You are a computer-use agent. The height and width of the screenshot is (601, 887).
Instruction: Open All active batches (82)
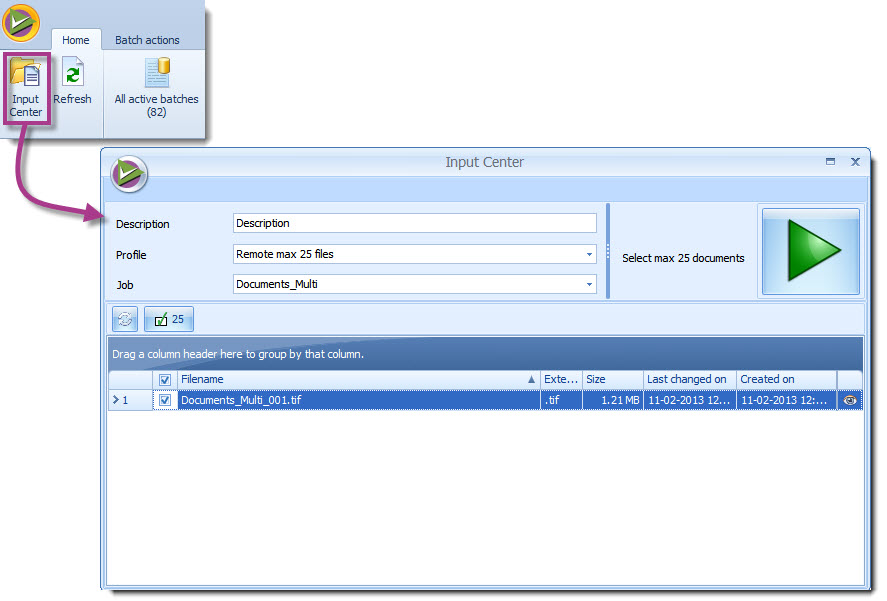coord(157,88)
